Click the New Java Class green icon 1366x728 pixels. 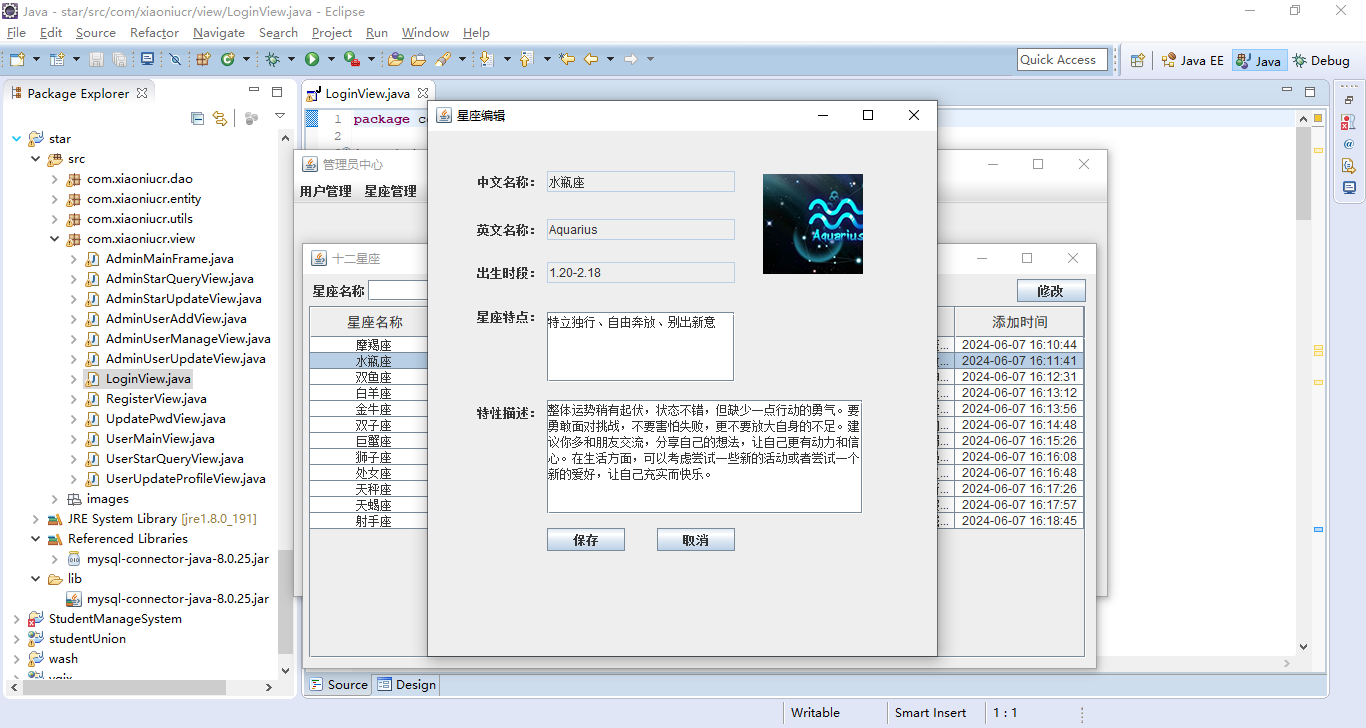228,59
